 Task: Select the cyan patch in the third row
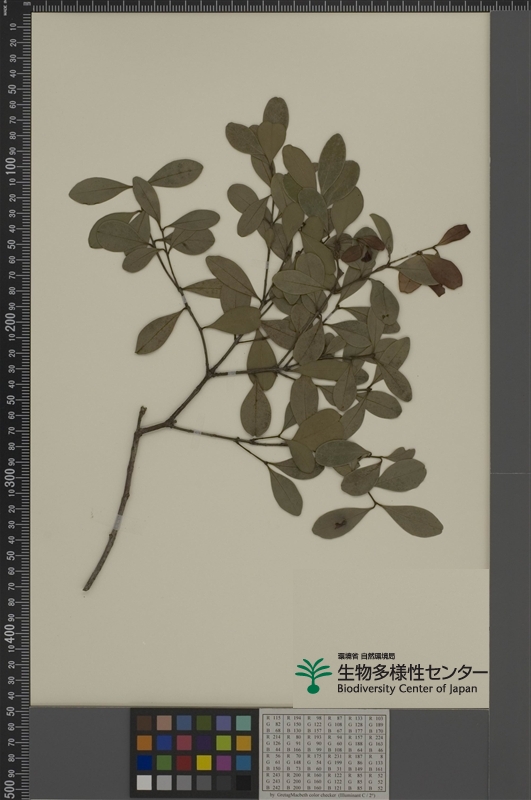(x=243, y=762)
